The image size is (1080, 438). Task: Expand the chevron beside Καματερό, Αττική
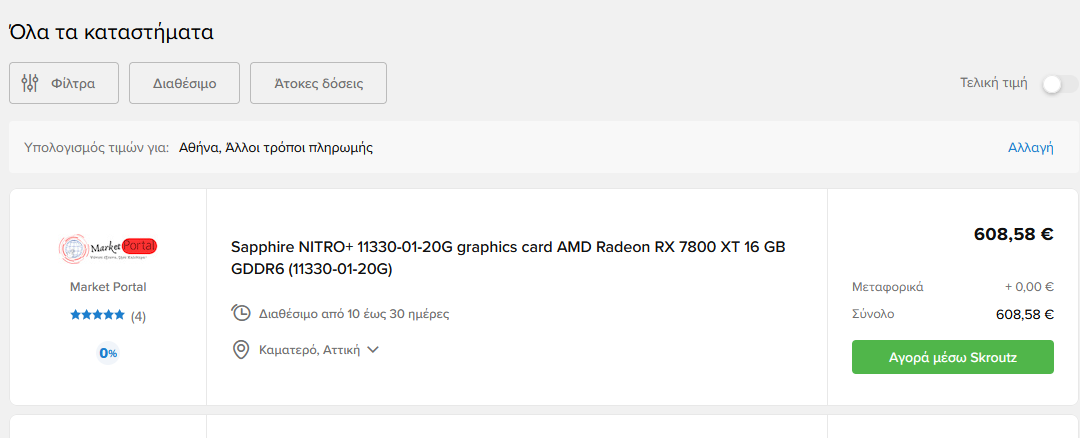point(373,350)
